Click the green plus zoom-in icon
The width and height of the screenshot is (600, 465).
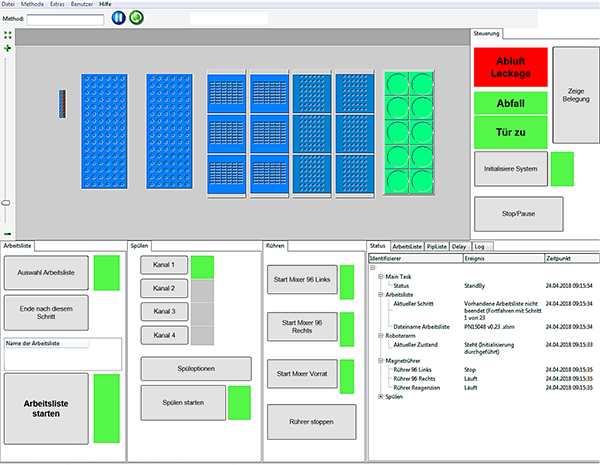[x=8, y=48]
